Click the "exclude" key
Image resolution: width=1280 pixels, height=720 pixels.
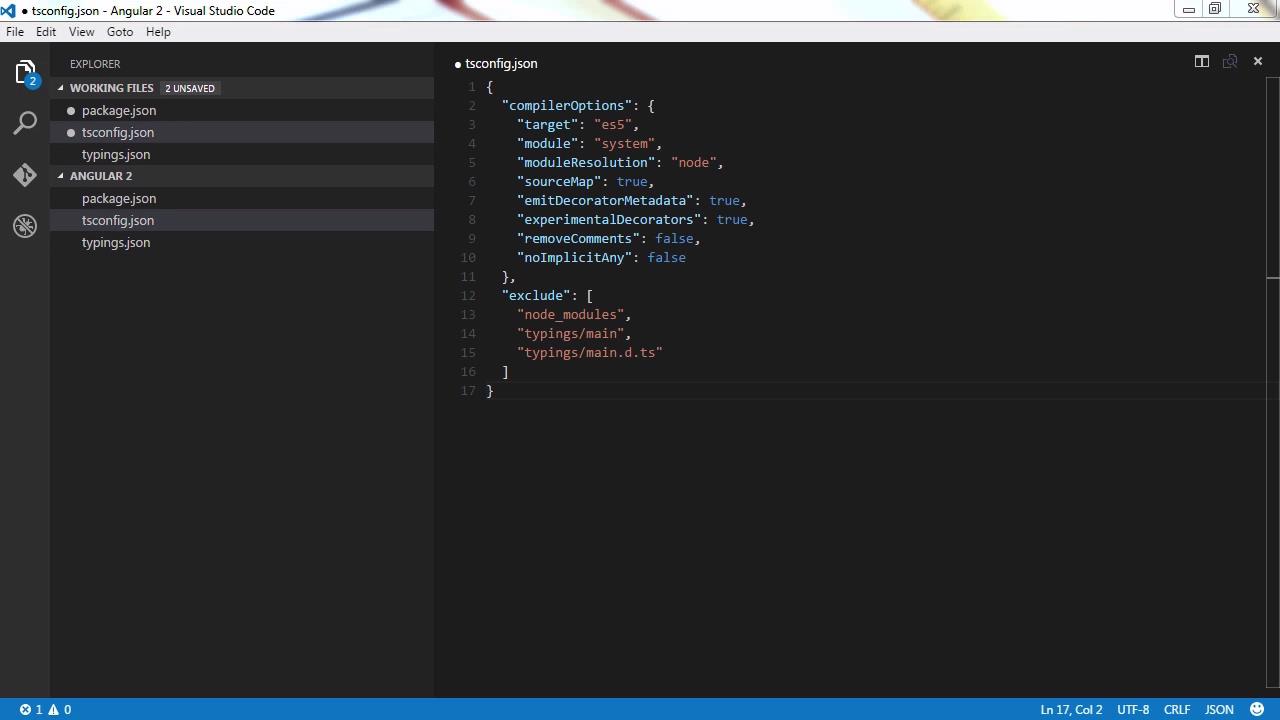536,295
